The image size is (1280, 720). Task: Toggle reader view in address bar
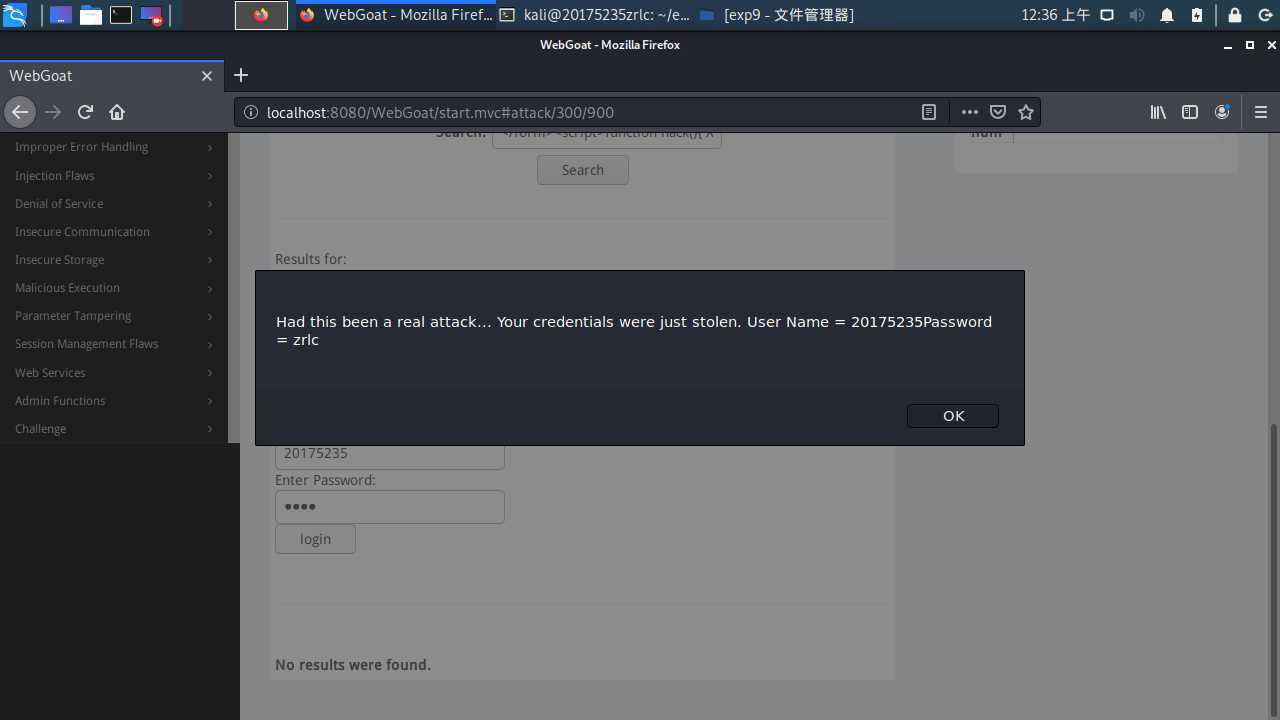click(929, 113)
